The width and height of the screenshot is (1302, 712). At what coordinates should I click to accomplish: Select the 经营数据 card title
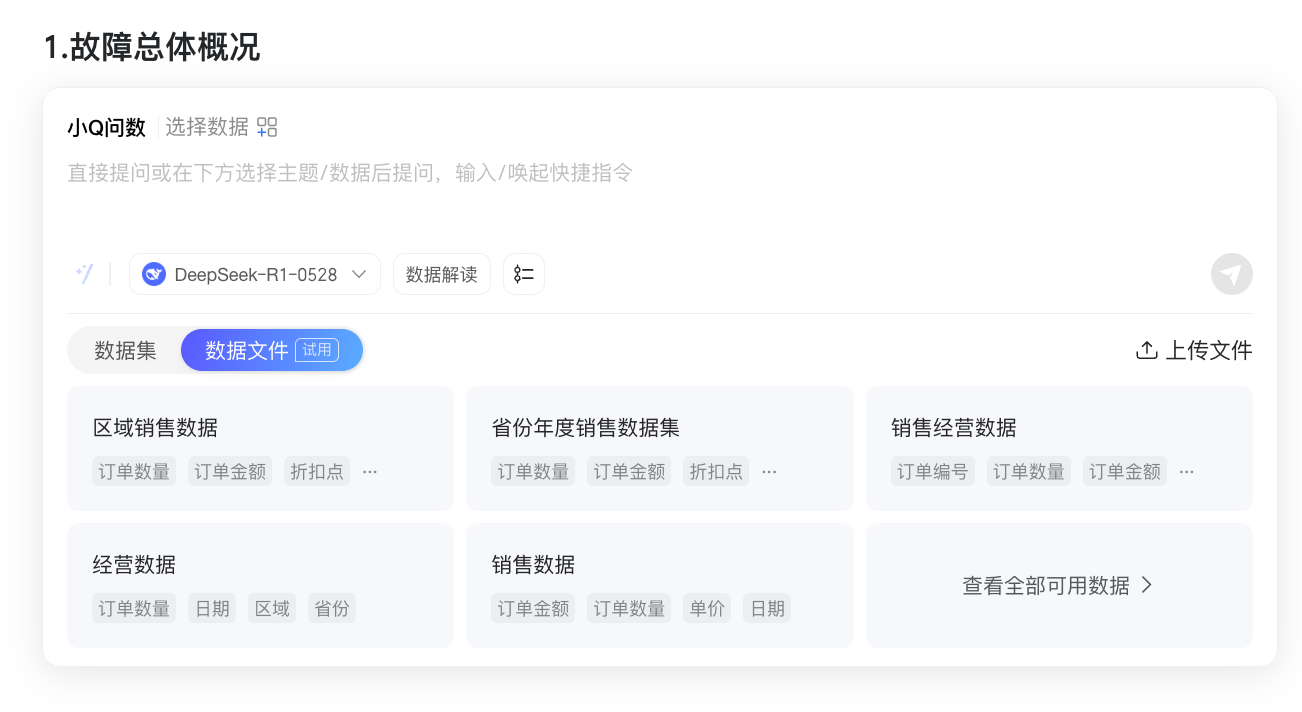134,565
